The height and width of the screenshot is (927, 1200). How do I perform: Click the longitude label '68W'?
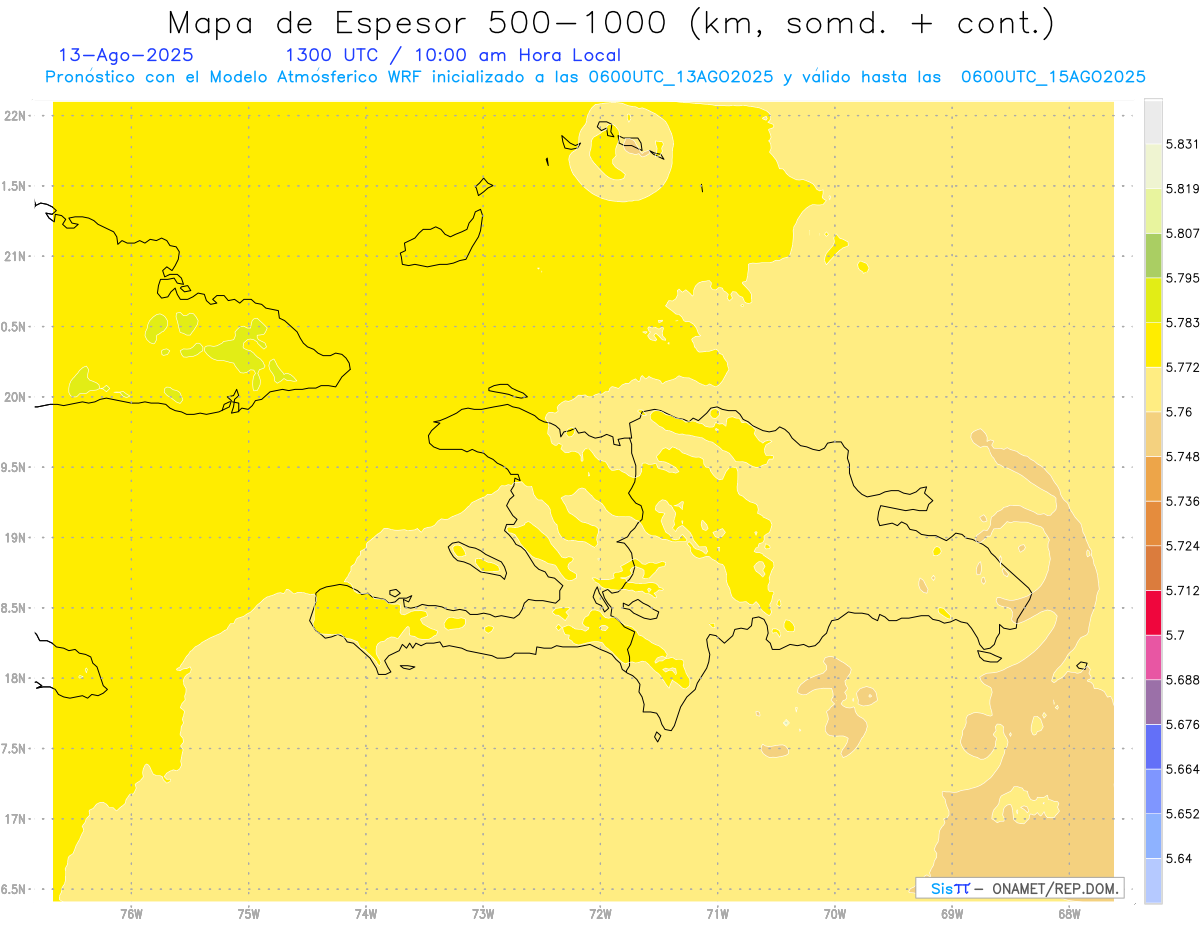[x=1069, y=914]
